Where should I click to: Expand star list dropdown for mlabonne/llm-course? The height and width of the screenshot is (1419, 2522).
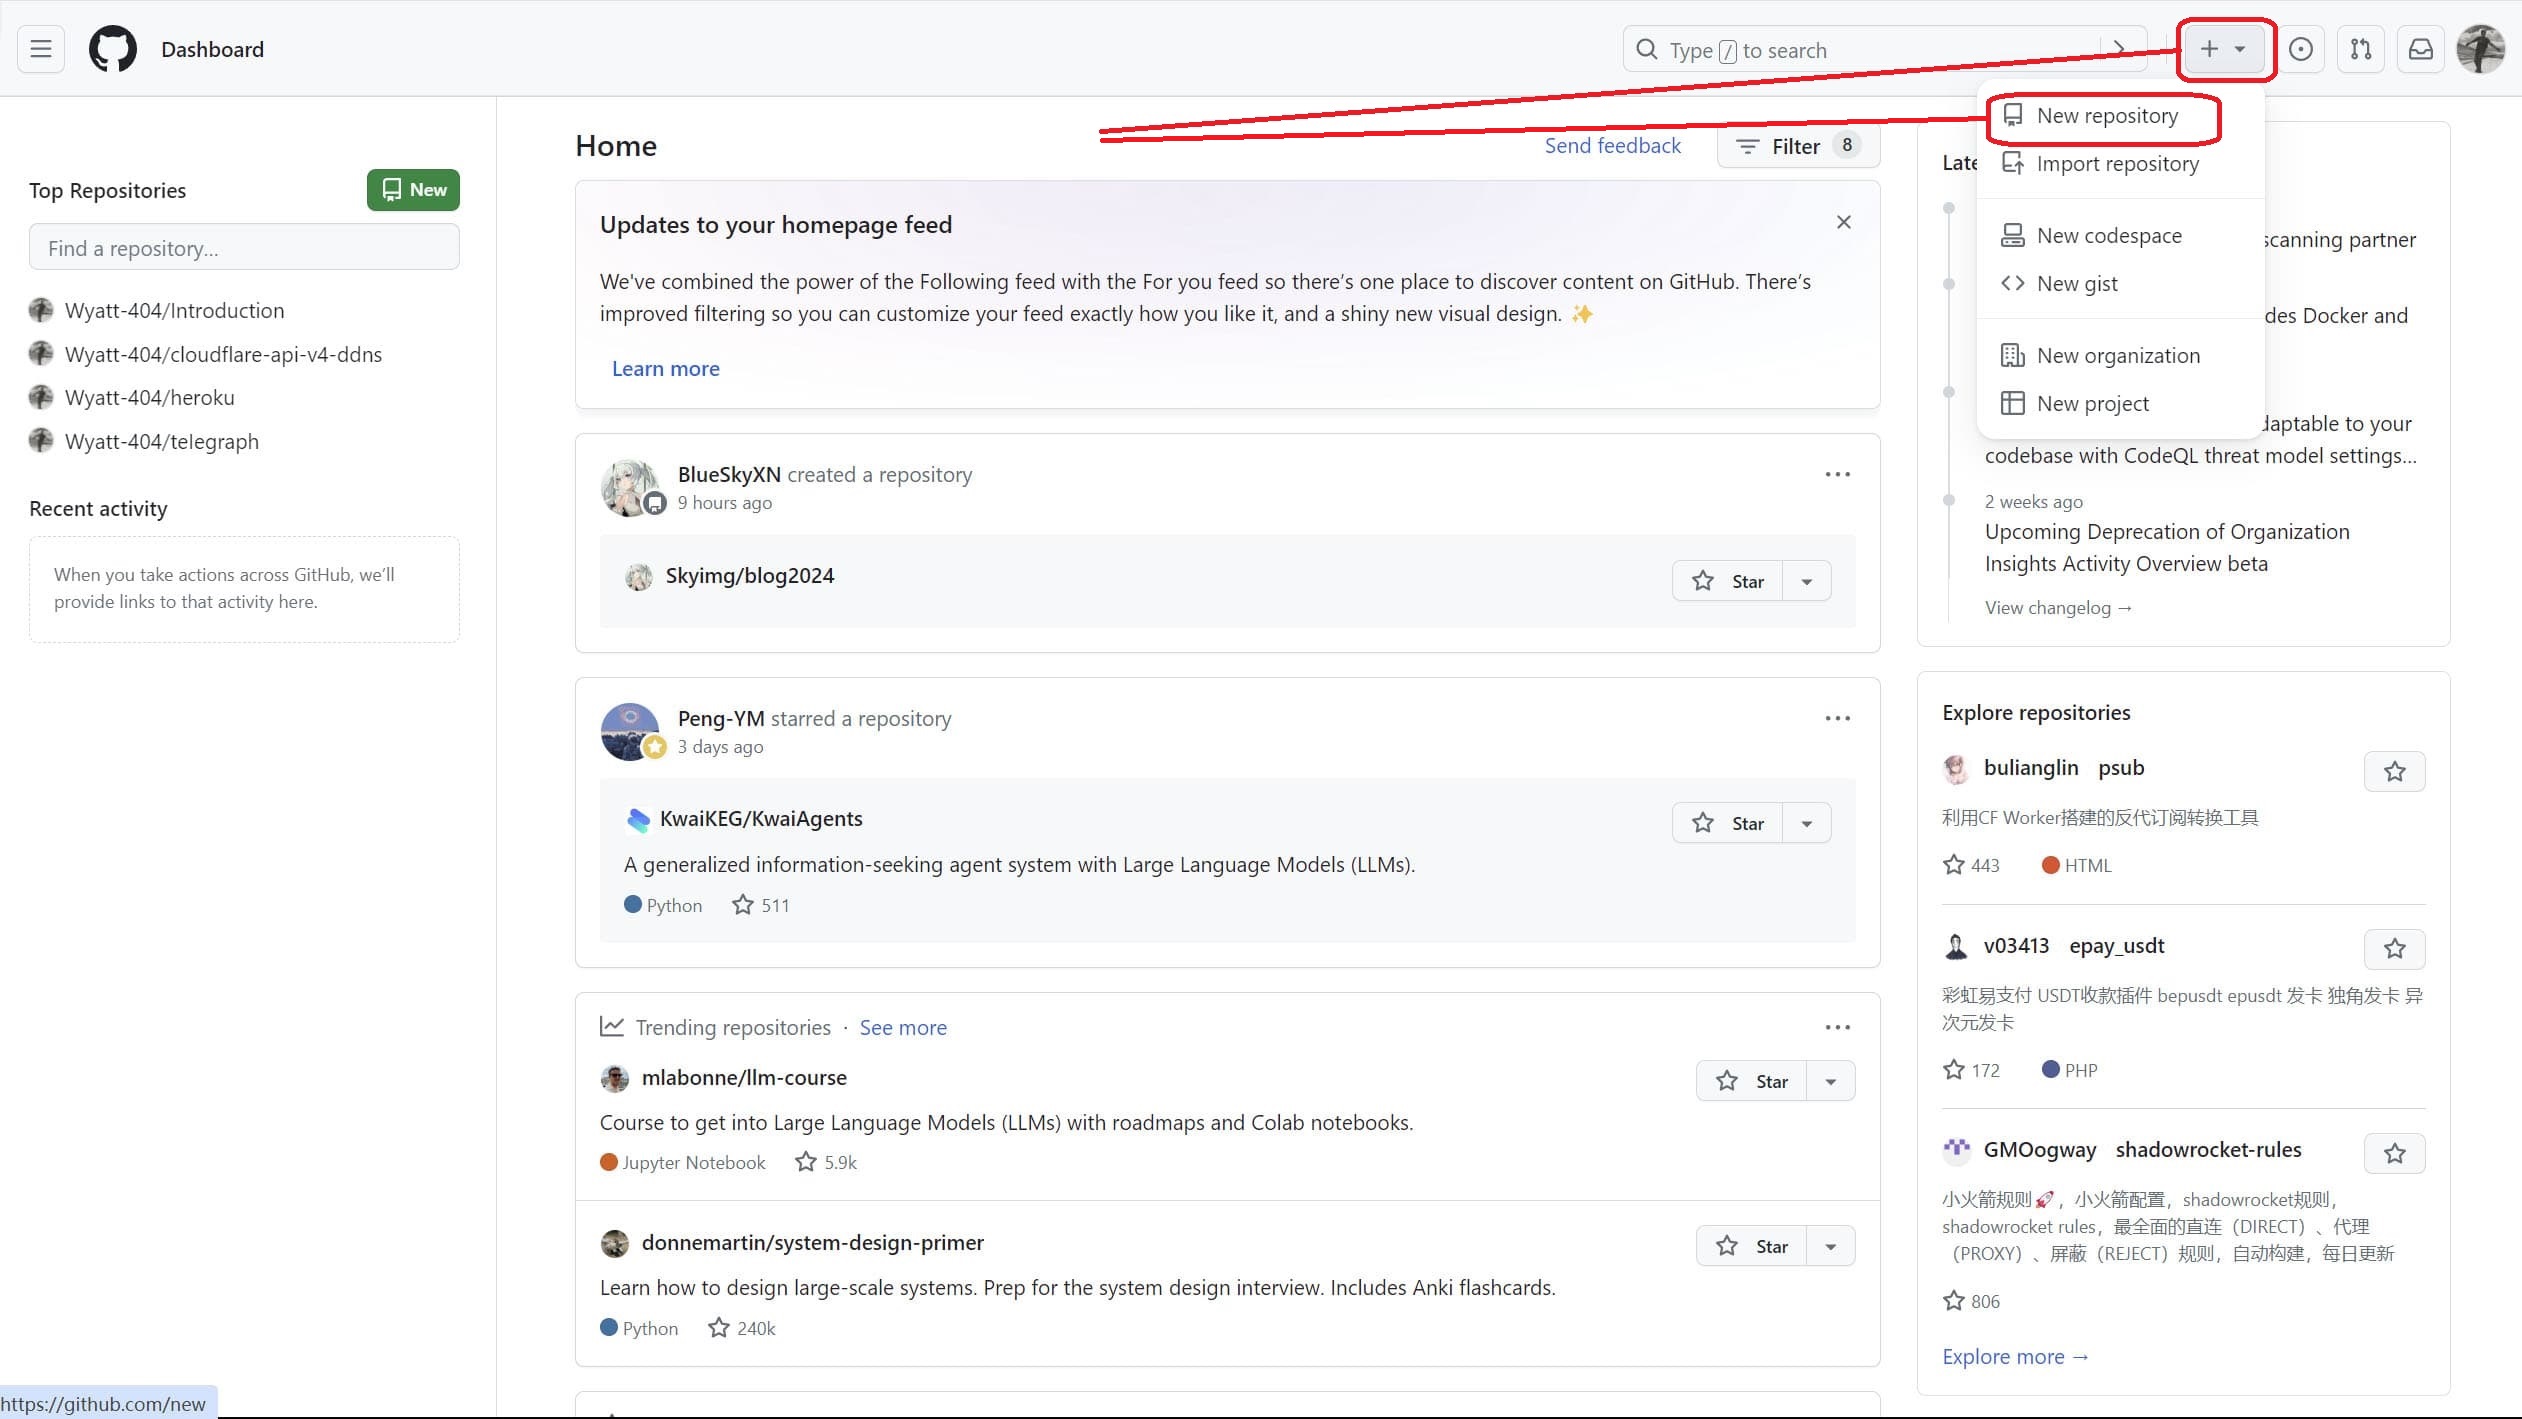(x=1831, y=1081)
